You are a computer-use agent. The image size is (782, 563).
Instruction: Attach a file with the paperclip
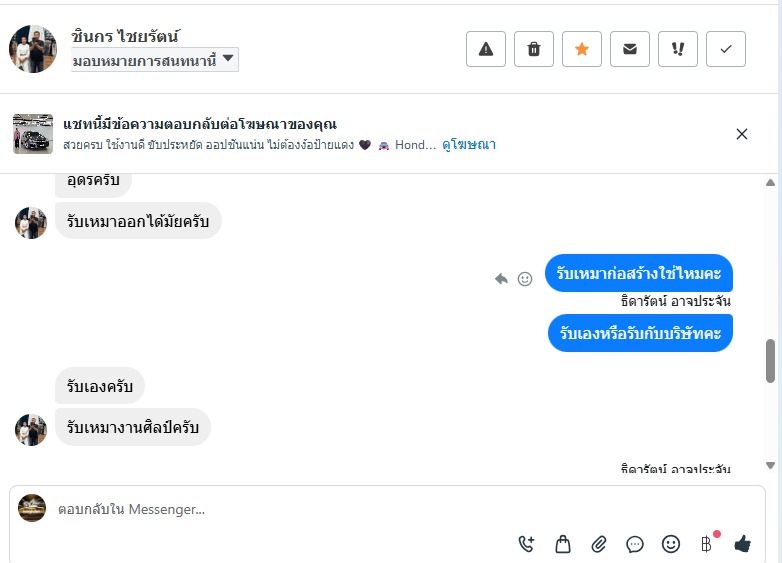pyautogui.click(x=599, y=544)
